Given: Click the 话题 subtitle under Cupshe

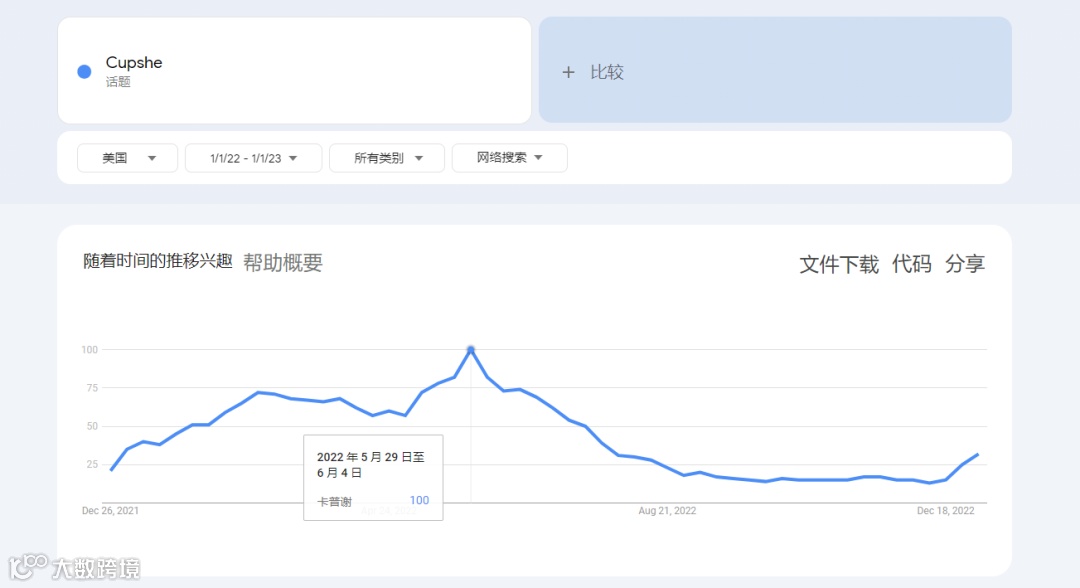Looking at the screenshot, I should click(x=118, y=82).
